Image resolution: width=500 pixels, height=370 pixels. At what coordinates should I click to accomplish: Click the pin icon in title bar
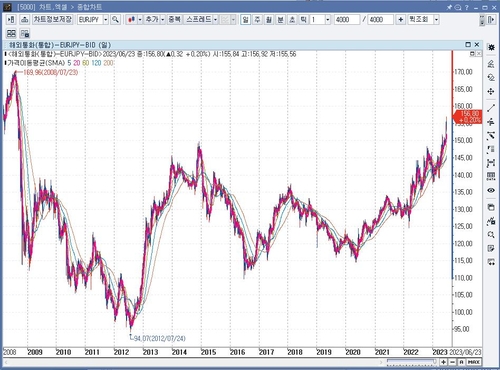pyautogui.click(x=449, y=7)
